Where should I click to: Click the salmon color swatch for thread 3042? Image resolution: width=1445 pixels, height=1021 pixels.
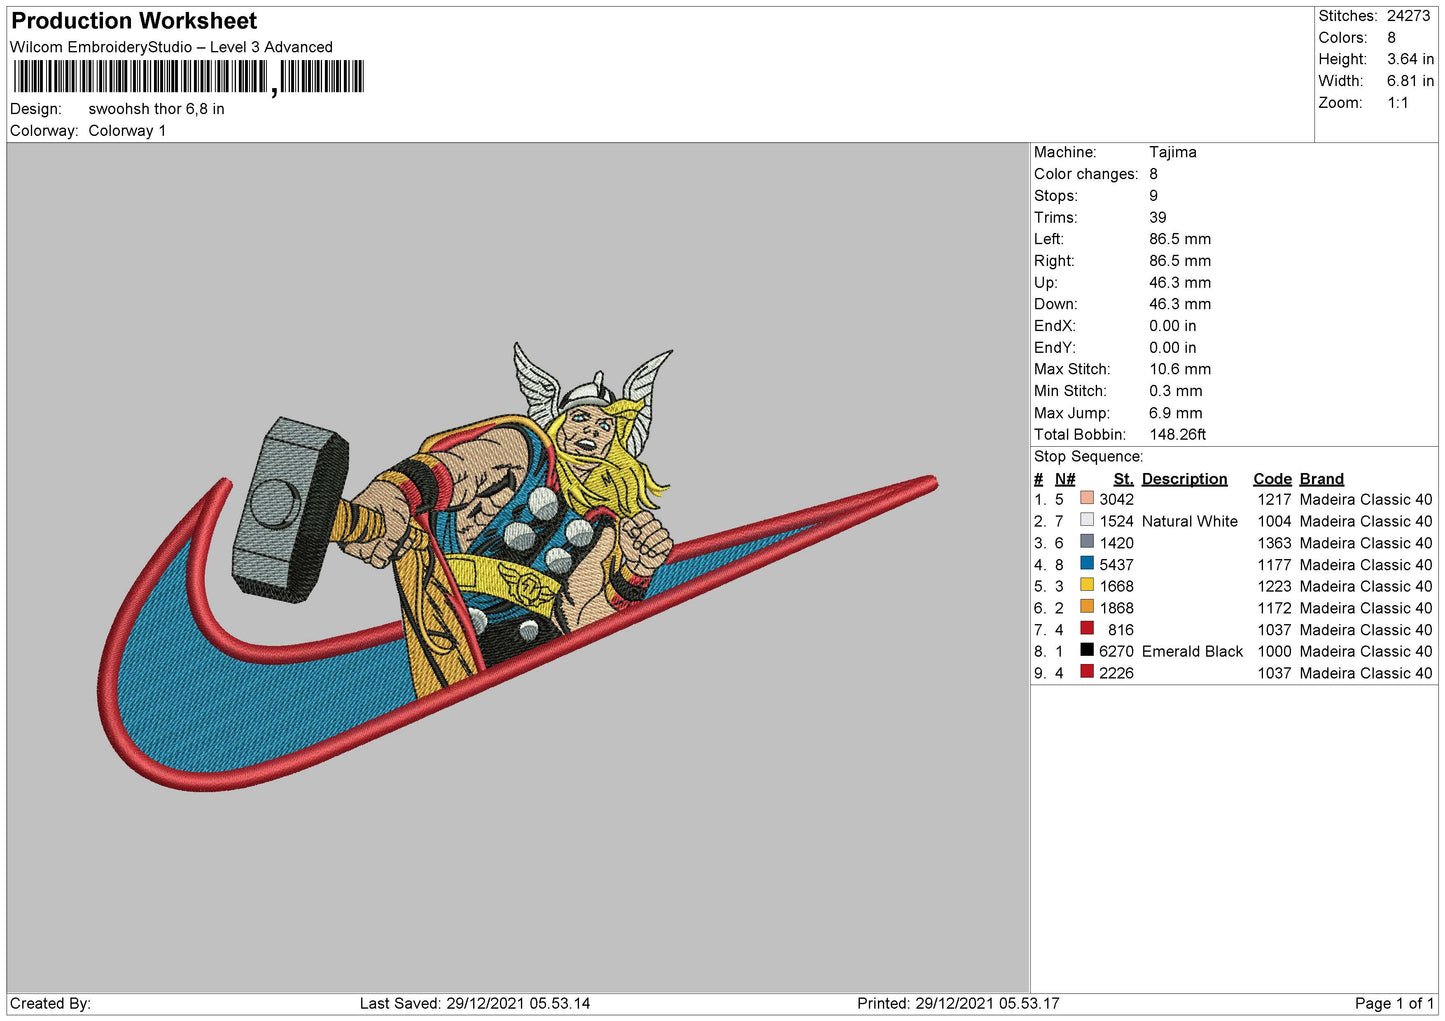point(1086,499)
